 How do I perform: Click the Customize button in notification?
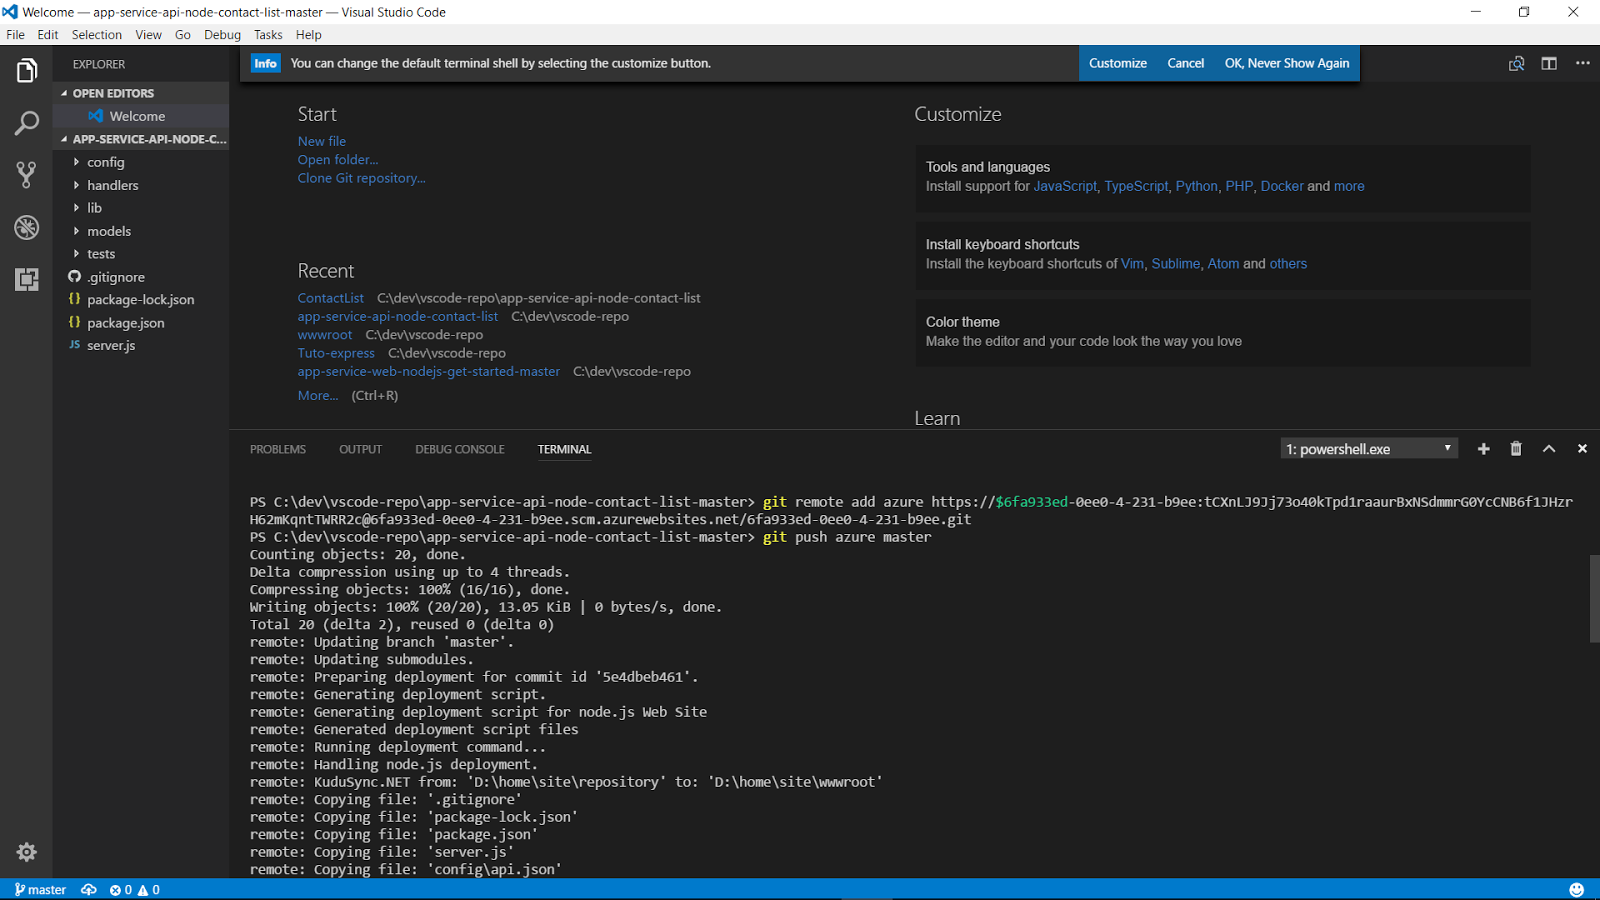click(1118, 63)
